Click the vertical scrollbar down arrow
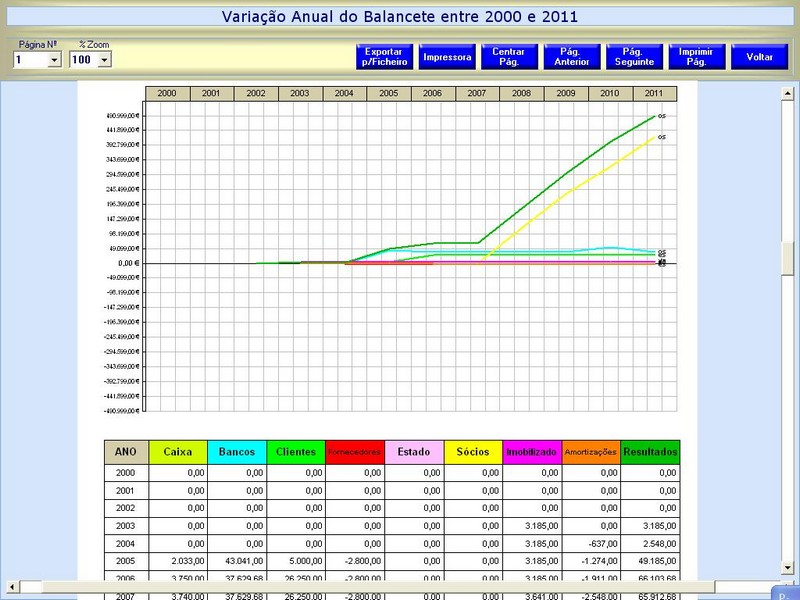 tap(787, 569)
